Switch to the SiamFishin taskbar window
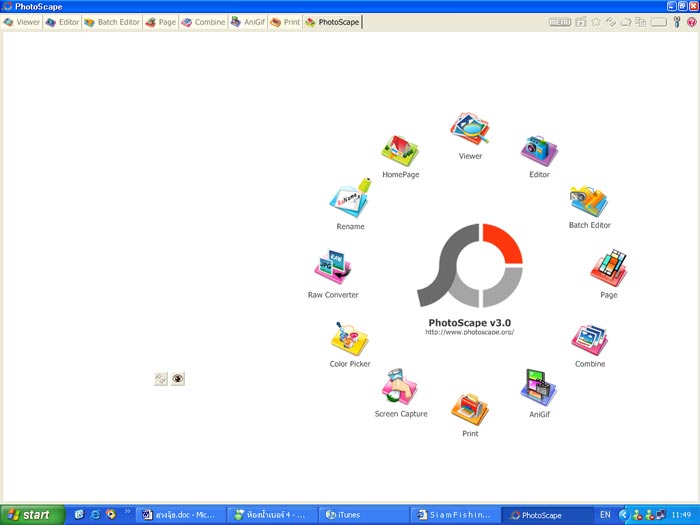This screenshot has width=700, height=525. click(455, 515)
